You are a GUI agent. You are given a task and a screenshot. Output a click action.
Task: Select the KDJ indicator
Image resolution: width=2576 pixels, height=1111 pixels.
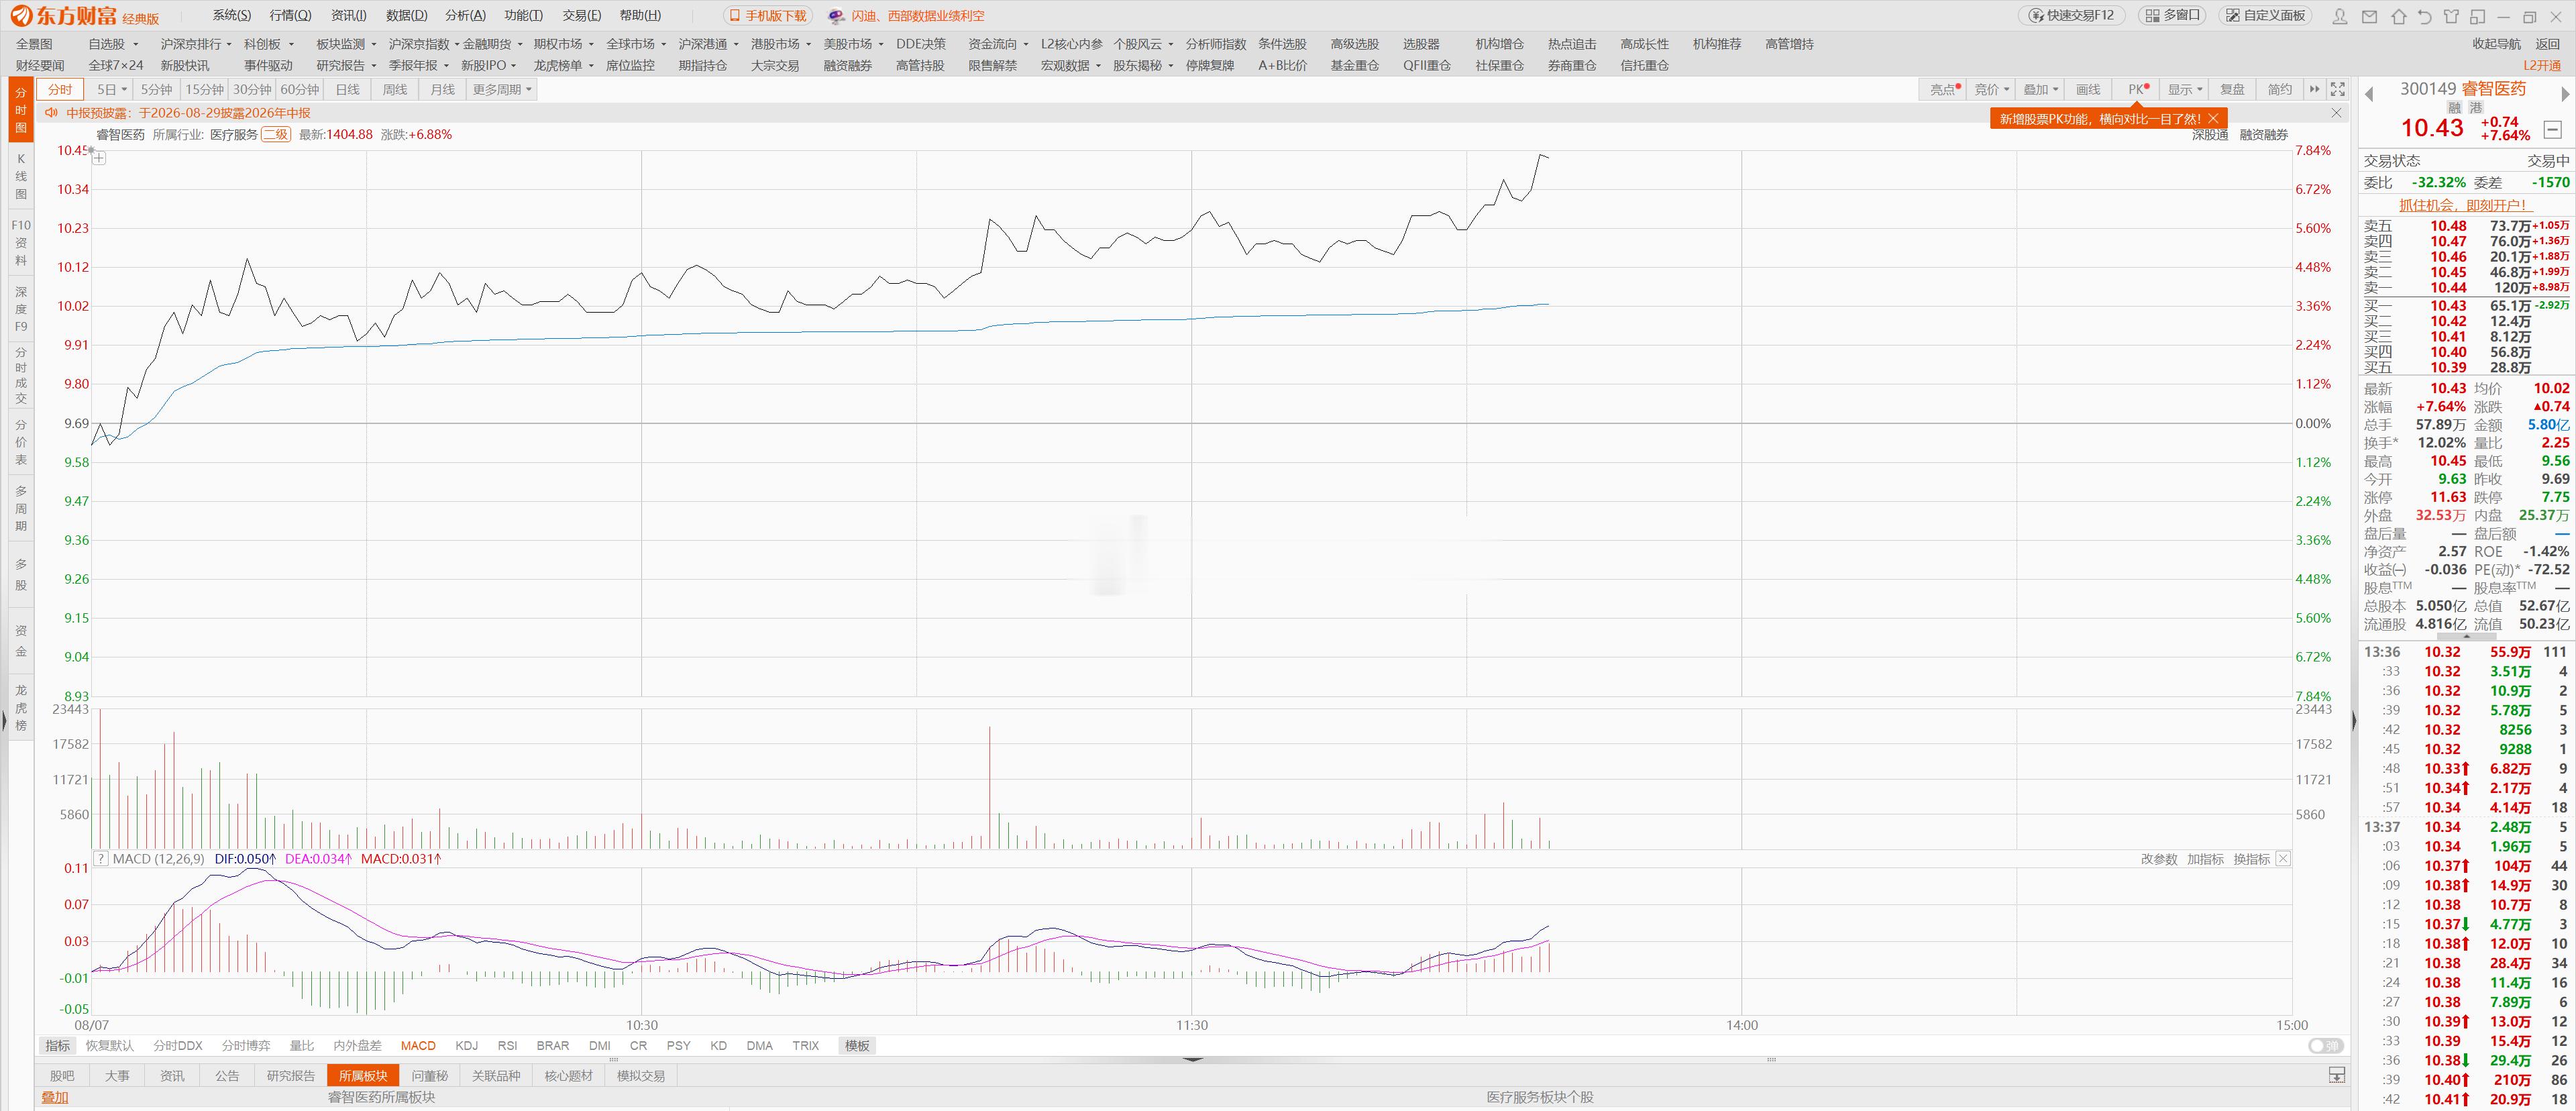coord(466,1045)
